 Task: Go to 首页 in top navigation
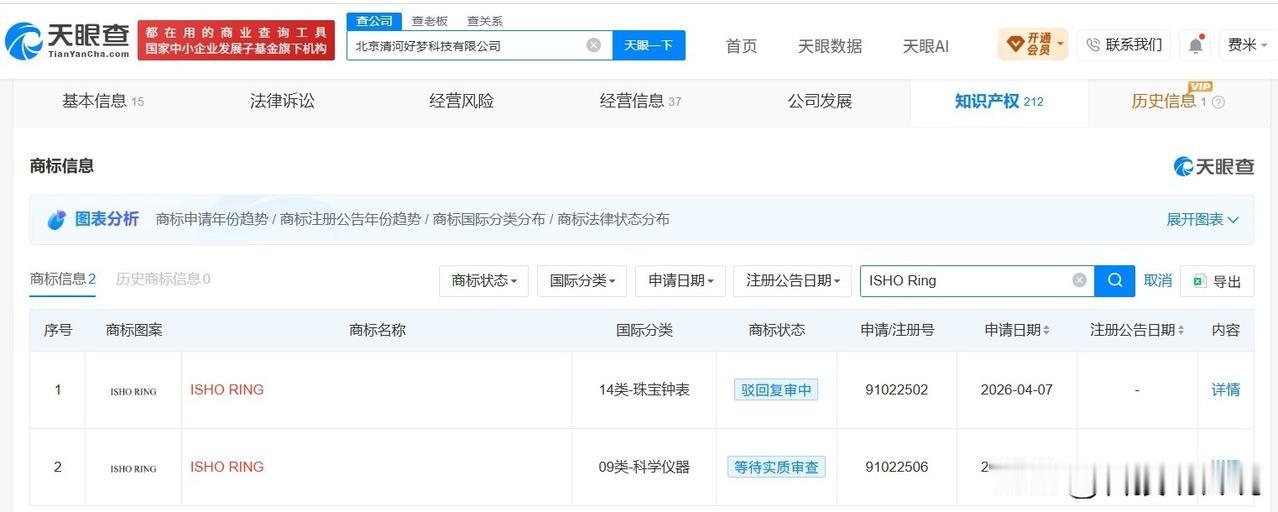741,46
